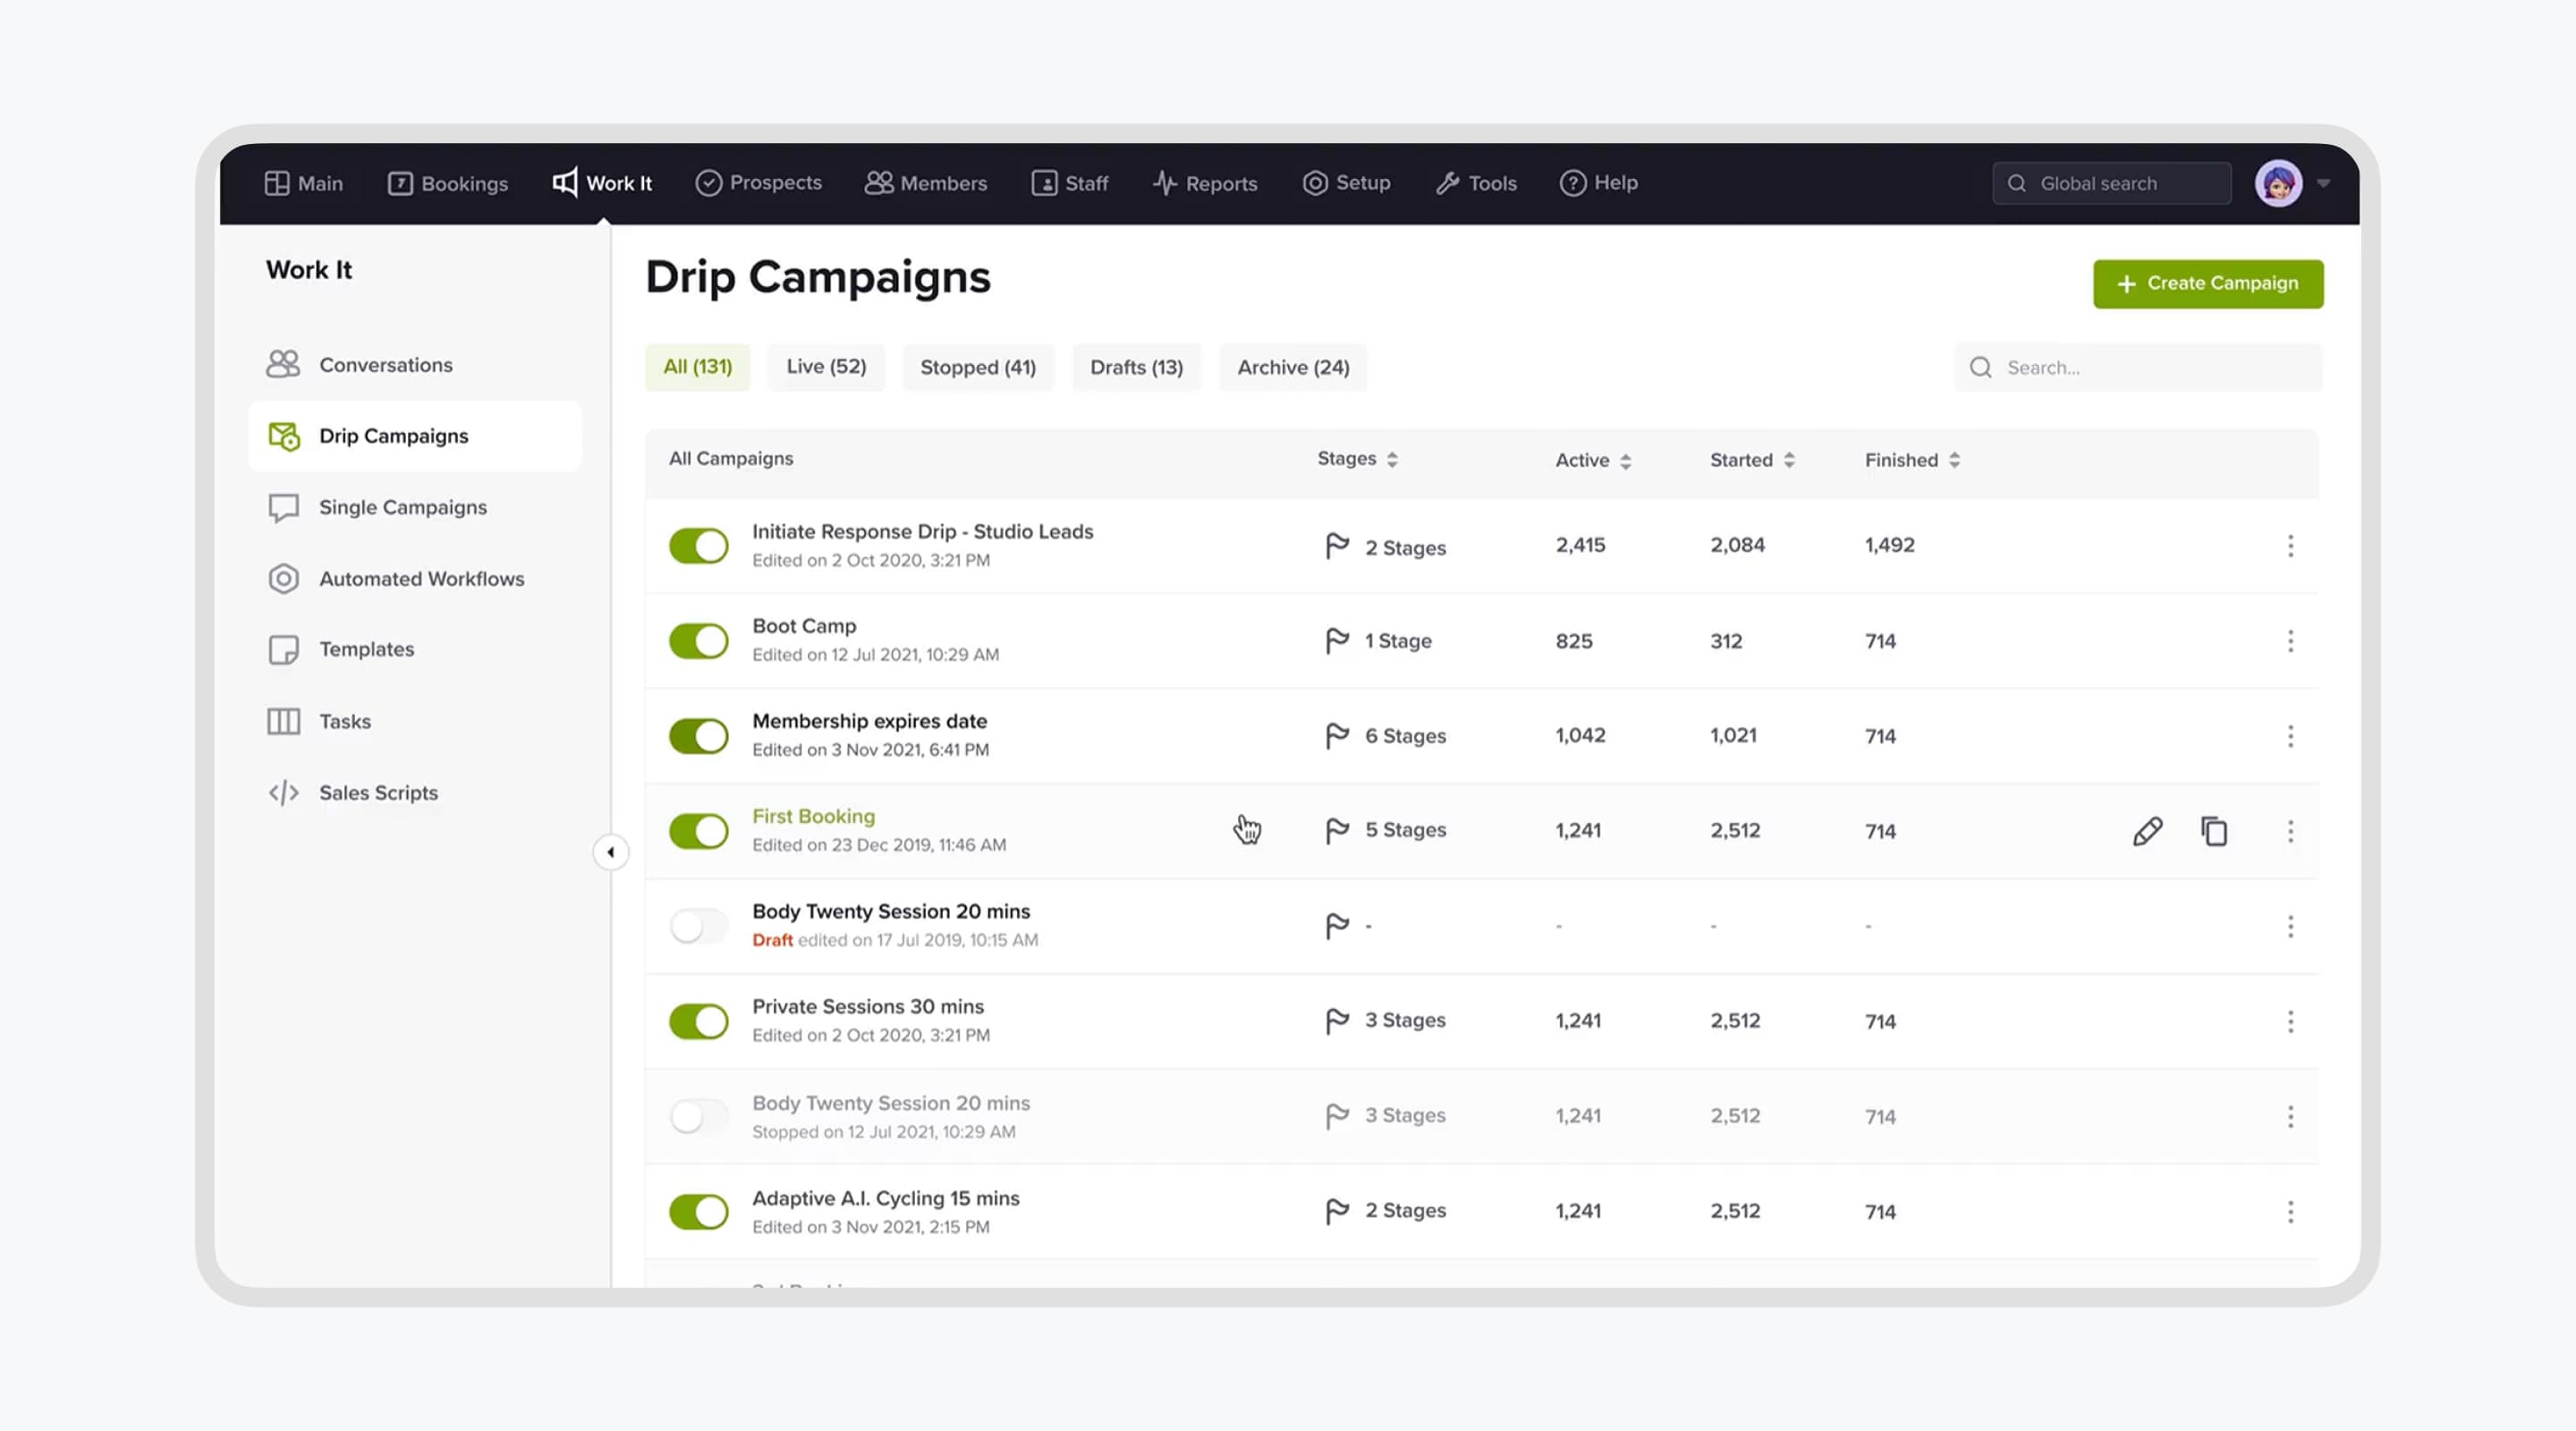Open Reports in top navigation
2576x1431 pixels.
click(x=1205, y=183)
